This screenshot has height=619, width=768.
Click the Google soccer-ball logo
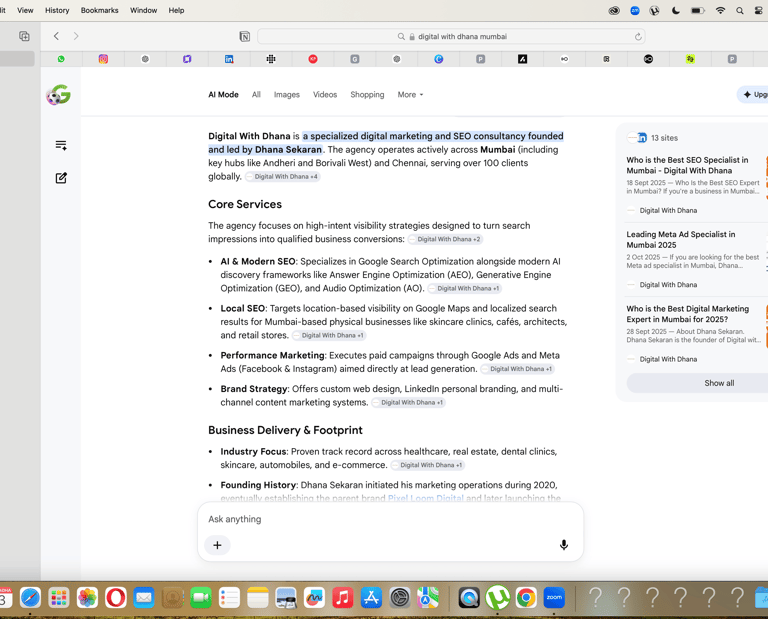59,95
